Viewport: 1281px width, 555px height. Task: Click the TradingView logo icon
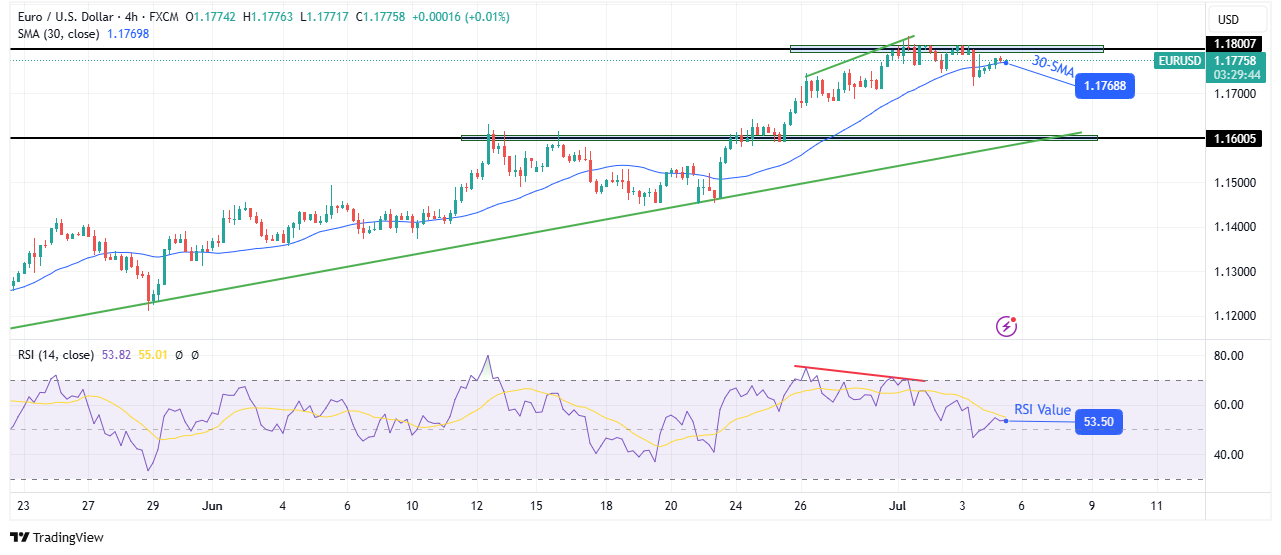click(21, 537)
